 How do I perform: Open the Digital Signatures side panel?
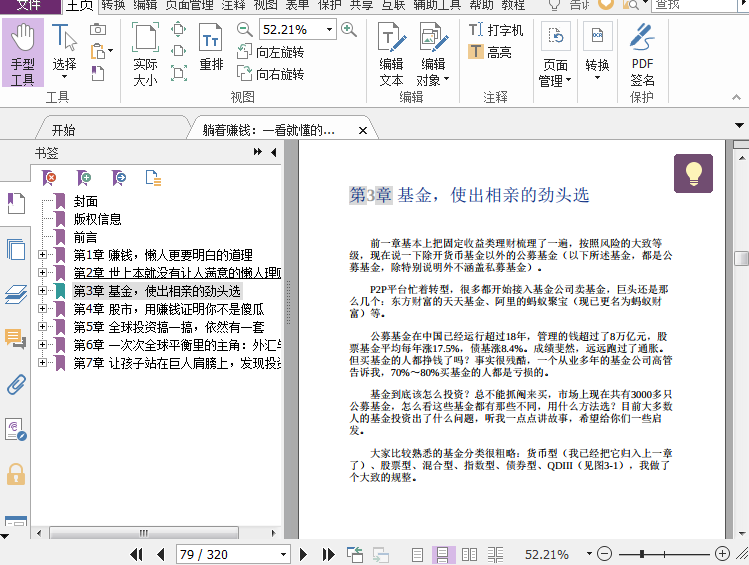pos(16,429)
